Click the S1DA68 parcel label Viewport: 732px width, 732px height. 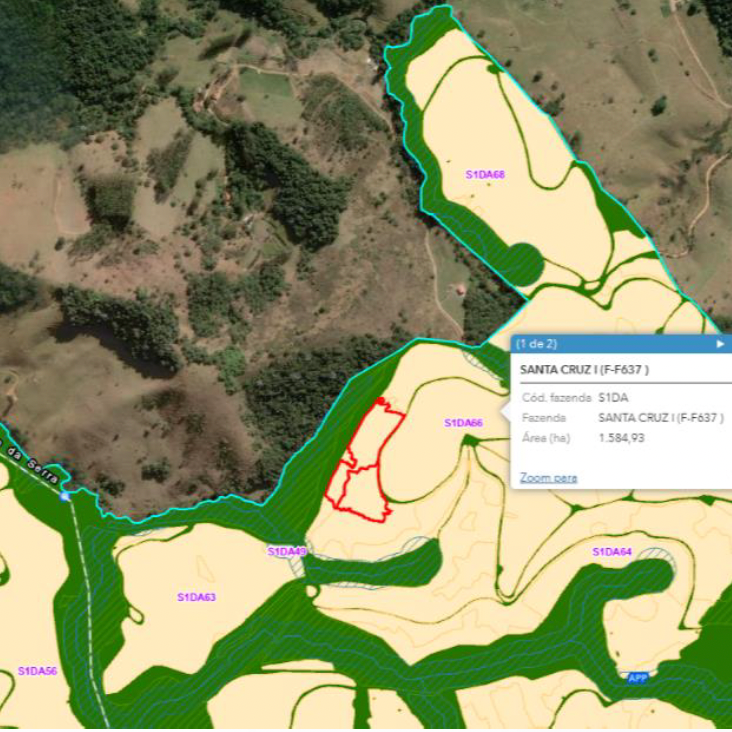pos(485,175)
